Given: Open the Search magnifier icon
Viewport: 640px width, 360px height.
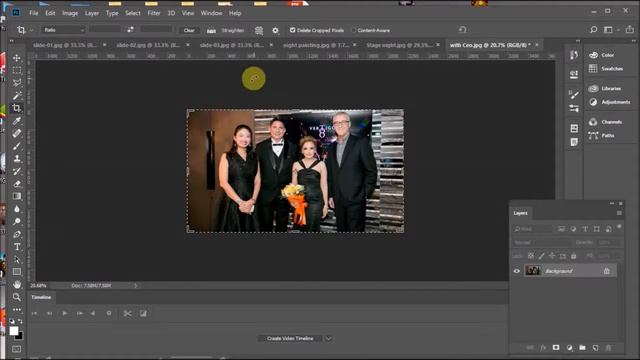Looking at the screenshot, I should click(x=593, y=30).
